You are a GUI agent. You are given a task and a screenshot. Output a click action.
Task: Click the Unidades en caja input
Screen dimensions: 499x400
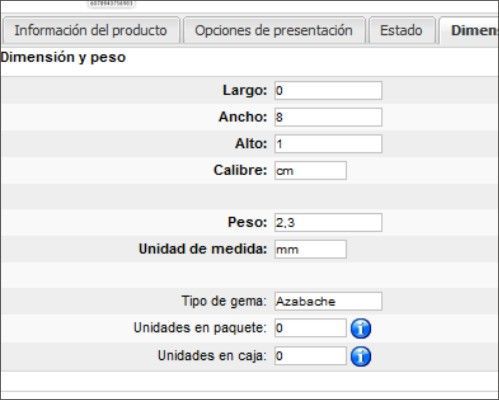click(x=310, y=356)
